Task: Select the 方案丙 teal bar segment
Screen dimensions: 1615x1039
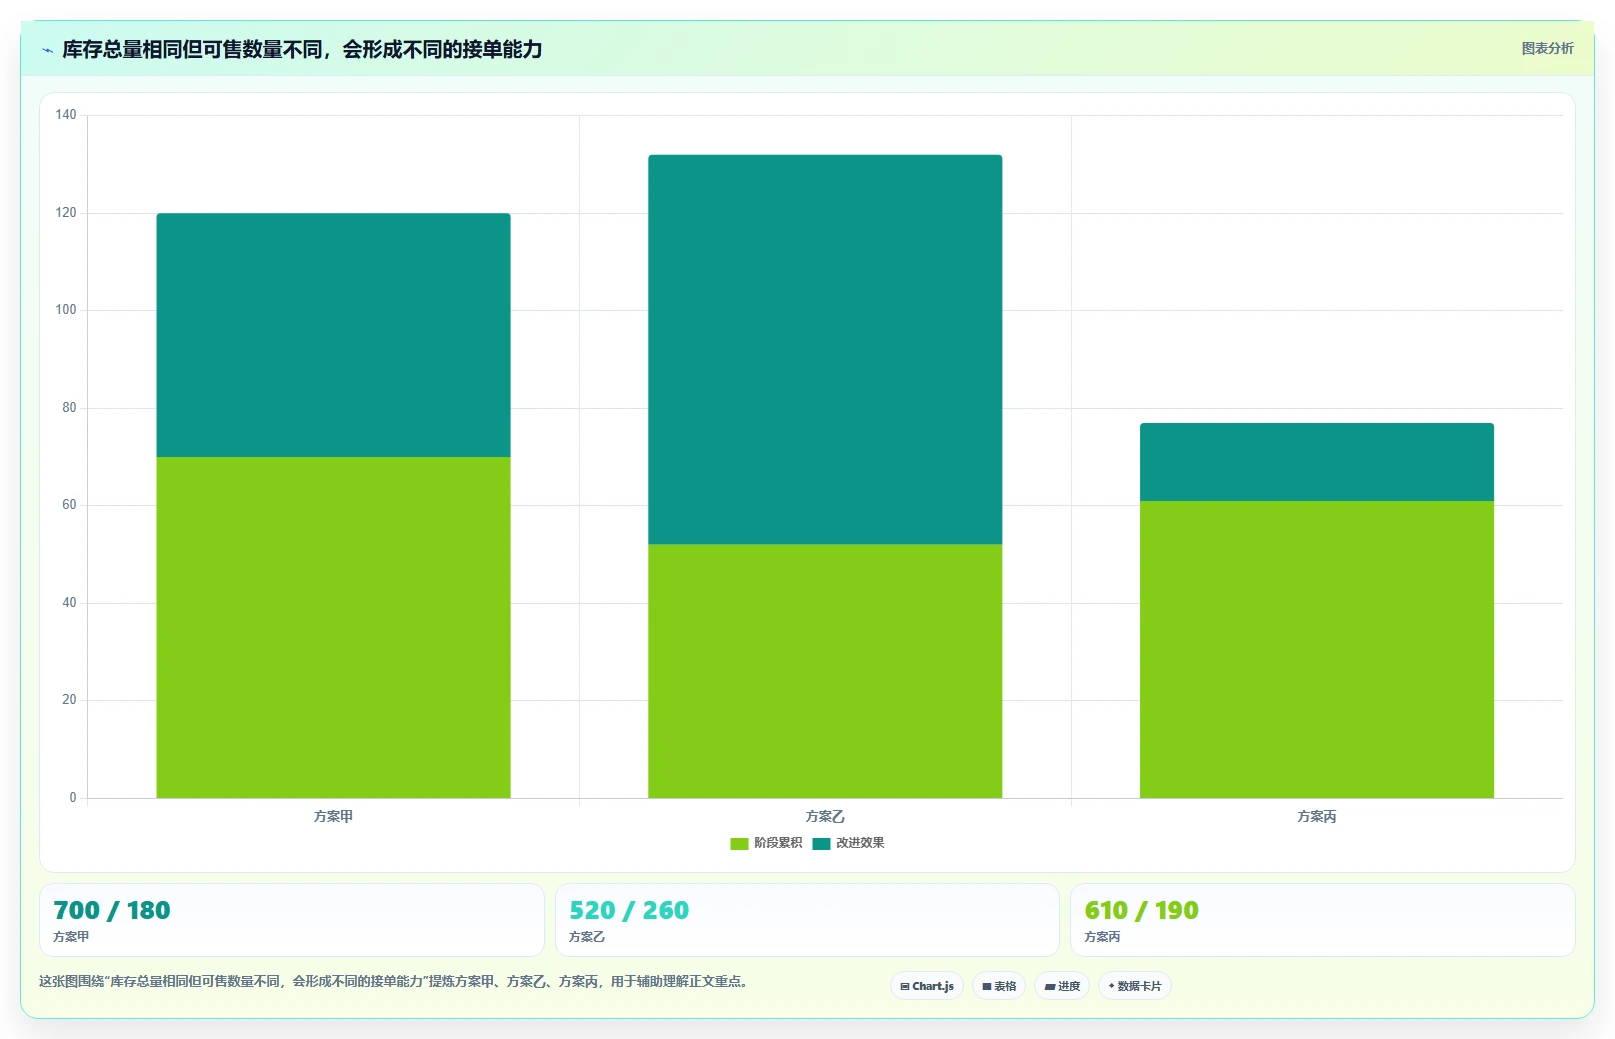Action: coord(1317,462)
